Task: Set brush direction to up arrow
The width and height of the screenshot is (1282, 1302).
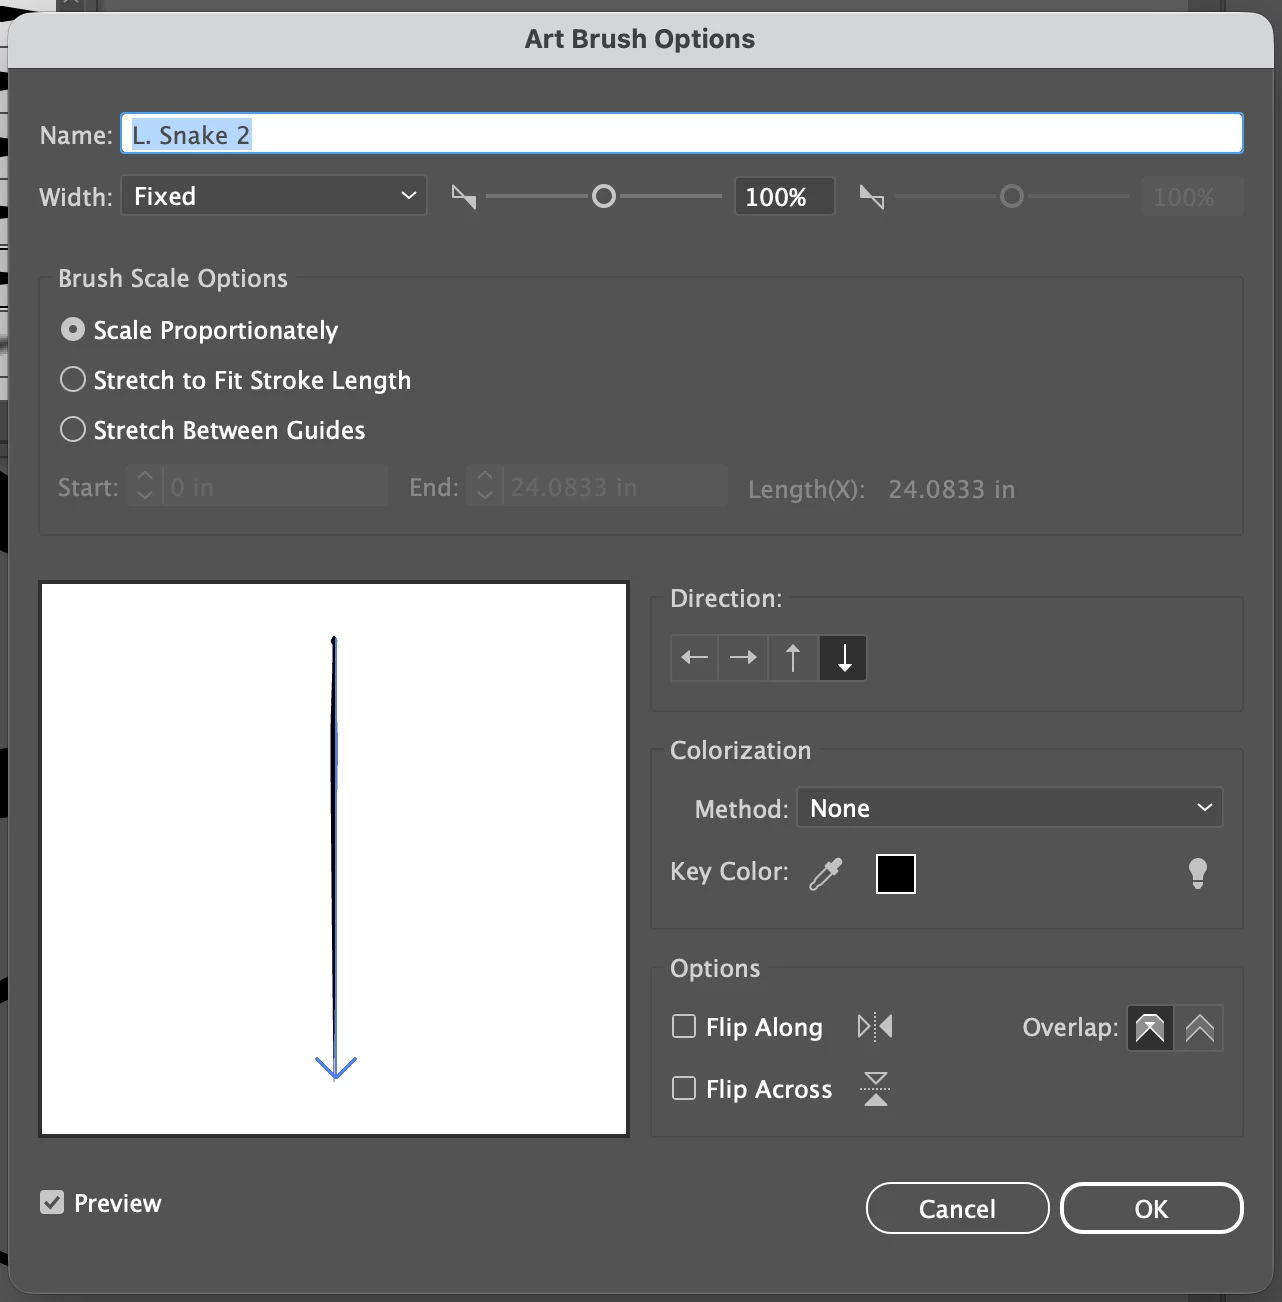Action: [x=793, y=658]
